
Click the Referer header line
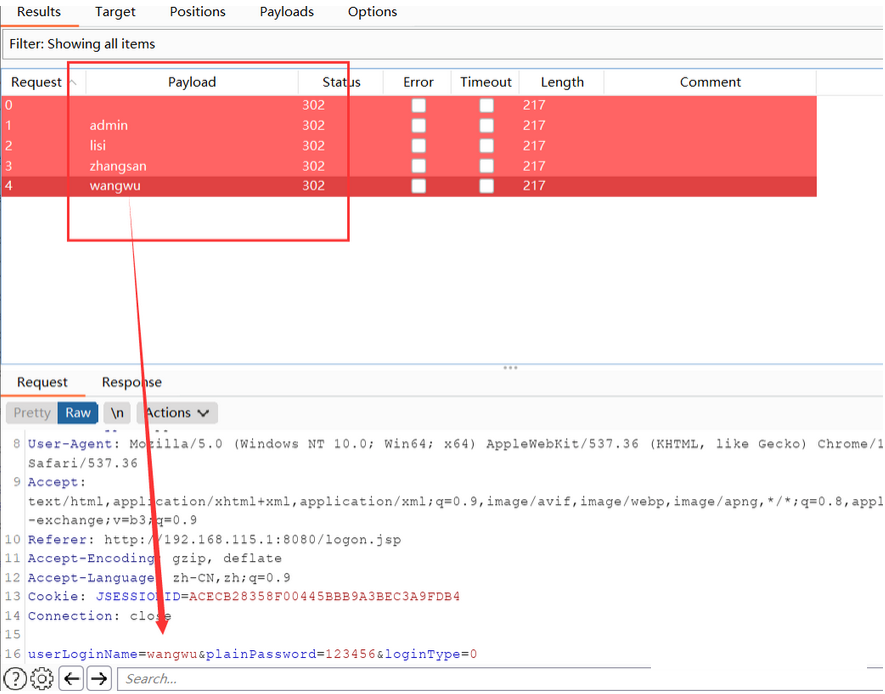(x=214, y=540)
